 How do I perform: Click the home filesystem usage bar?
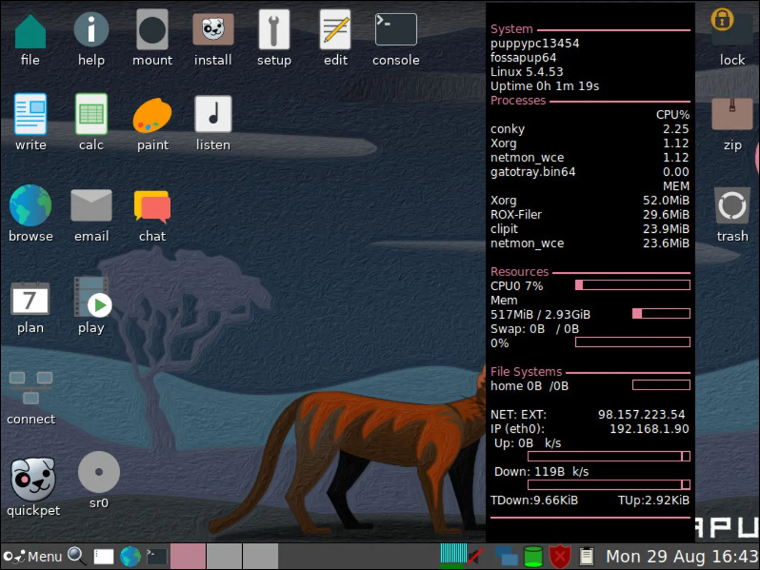[661, 385]
